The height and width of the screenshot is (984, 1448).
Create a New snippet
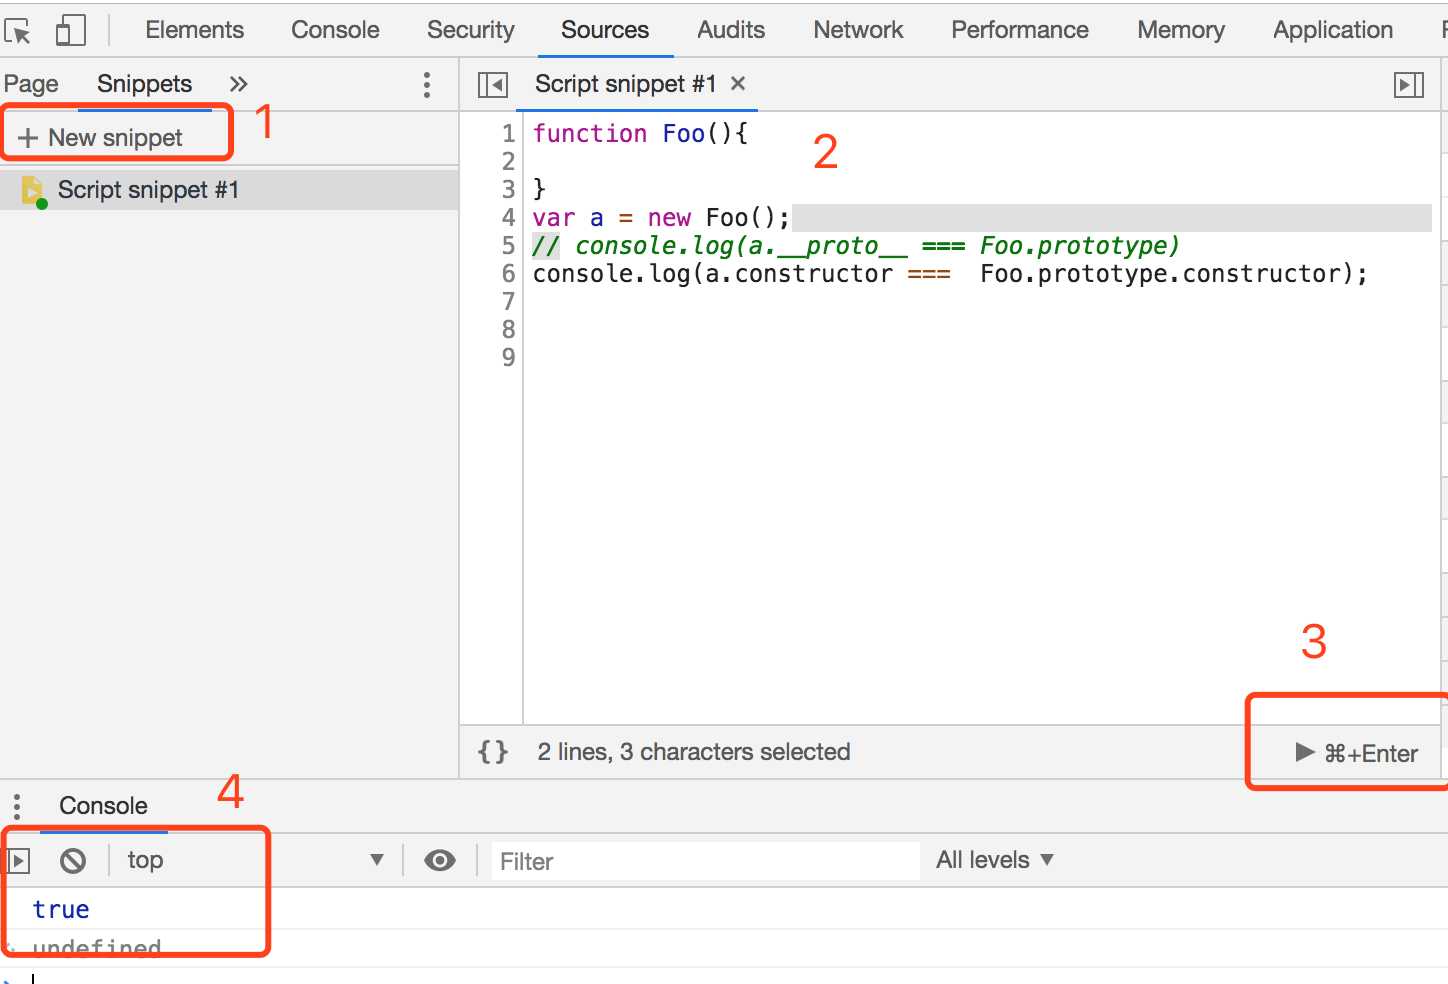tap(101, 138)
